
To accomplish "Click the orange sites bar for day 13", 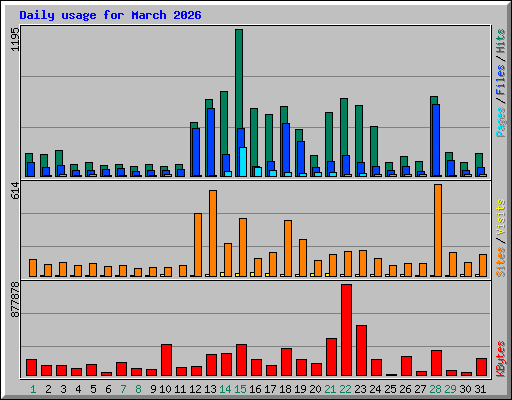I will click(213, 233).
